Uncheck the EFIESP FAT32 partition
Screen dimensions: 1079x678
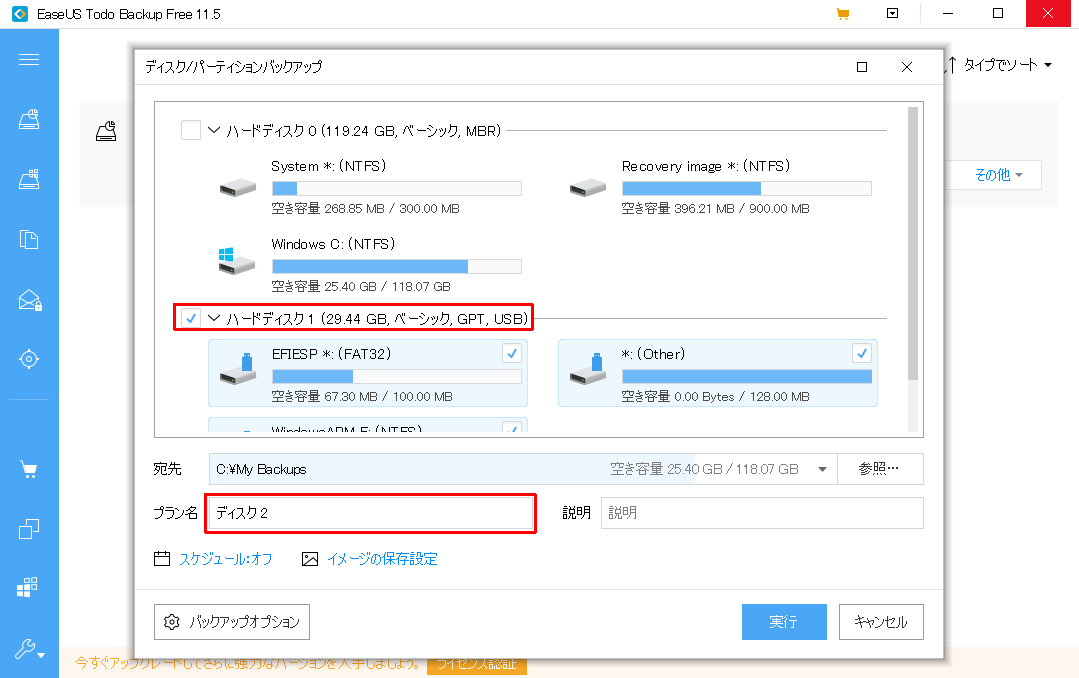(x=512, y=353)
